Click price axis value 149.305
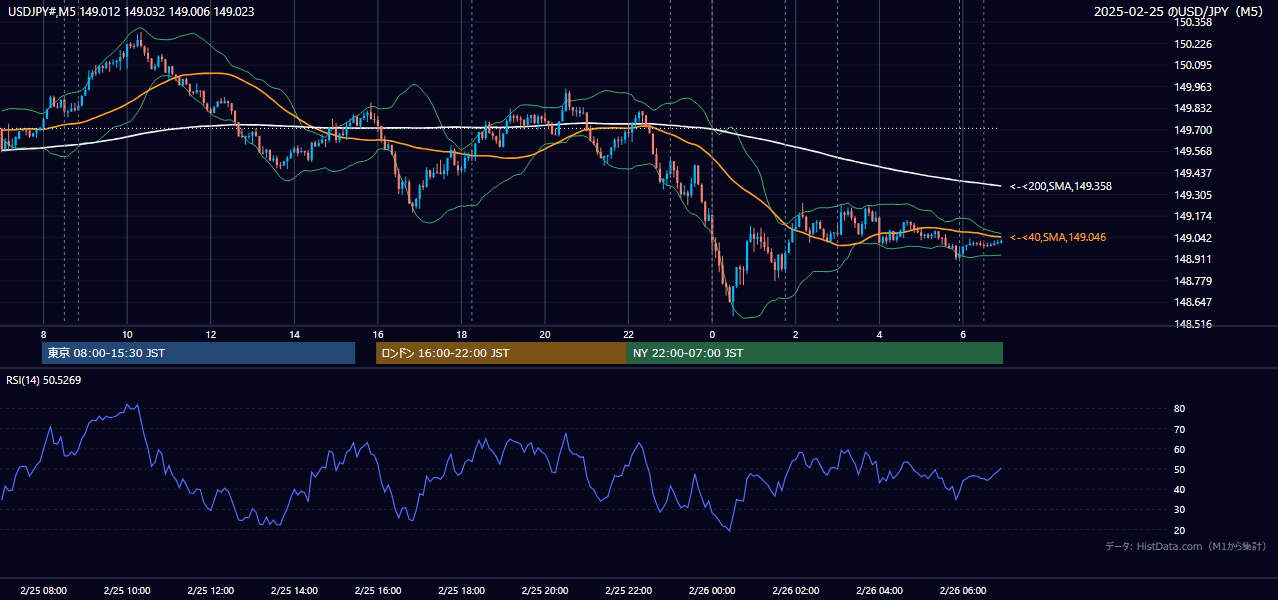The width and height of the screenshot is (1278, 600). pos(1192,195)
